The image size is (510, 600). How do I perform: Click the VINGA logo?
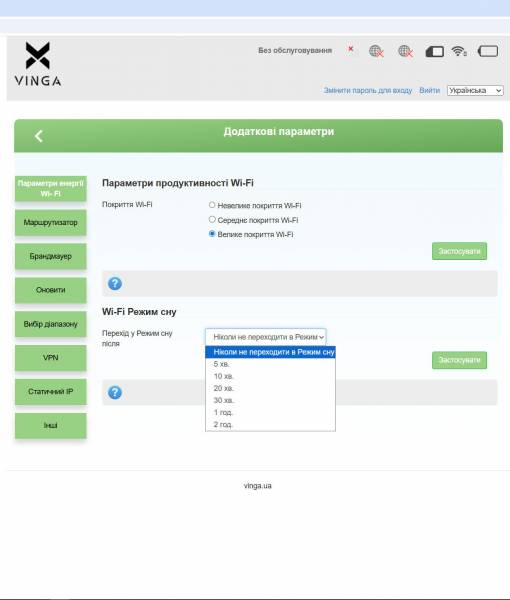click(37, 64)
